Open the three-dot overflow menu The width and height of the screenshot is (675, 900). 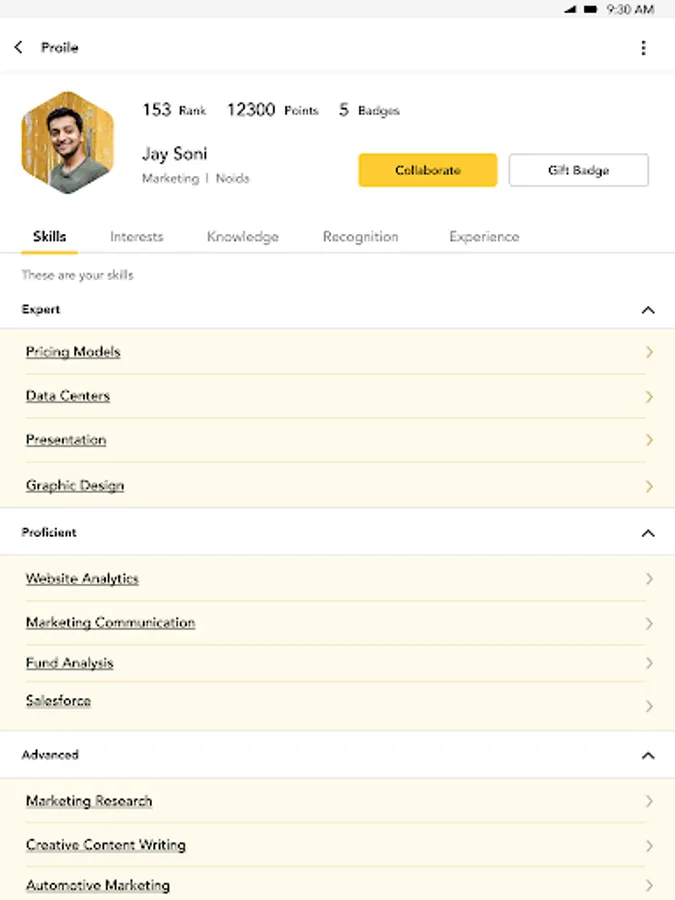click(x=643, y=48)
